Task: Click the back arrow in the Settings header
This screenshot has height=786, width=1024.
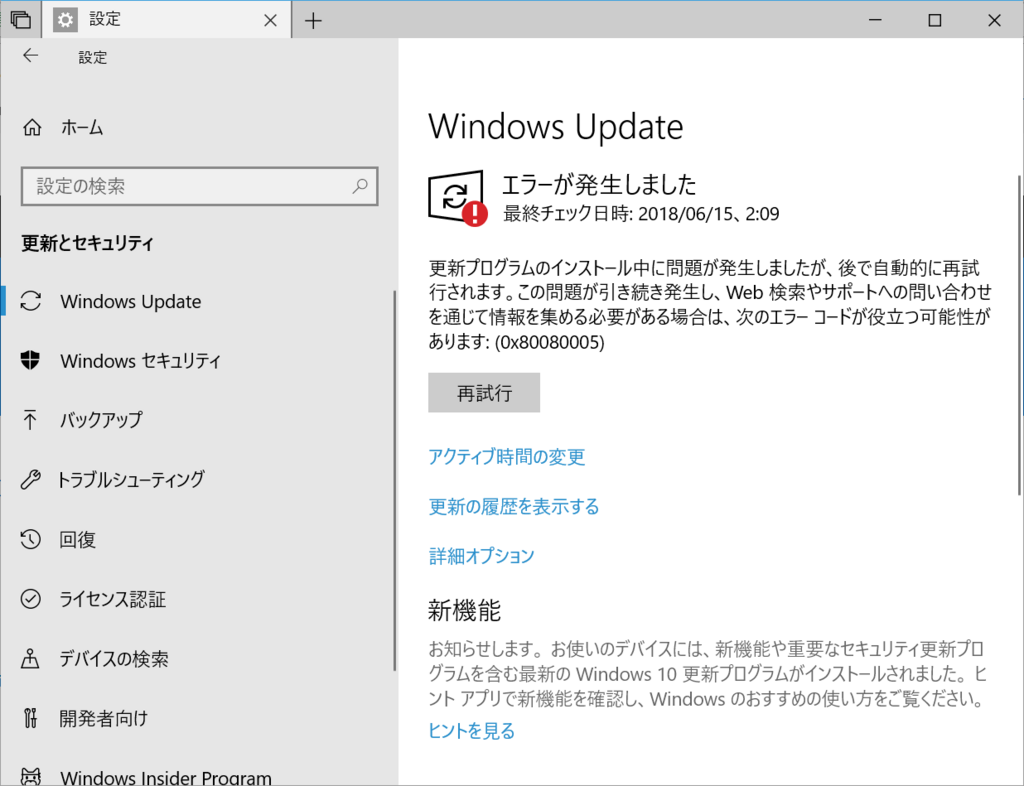Action: tap(30, 56)
